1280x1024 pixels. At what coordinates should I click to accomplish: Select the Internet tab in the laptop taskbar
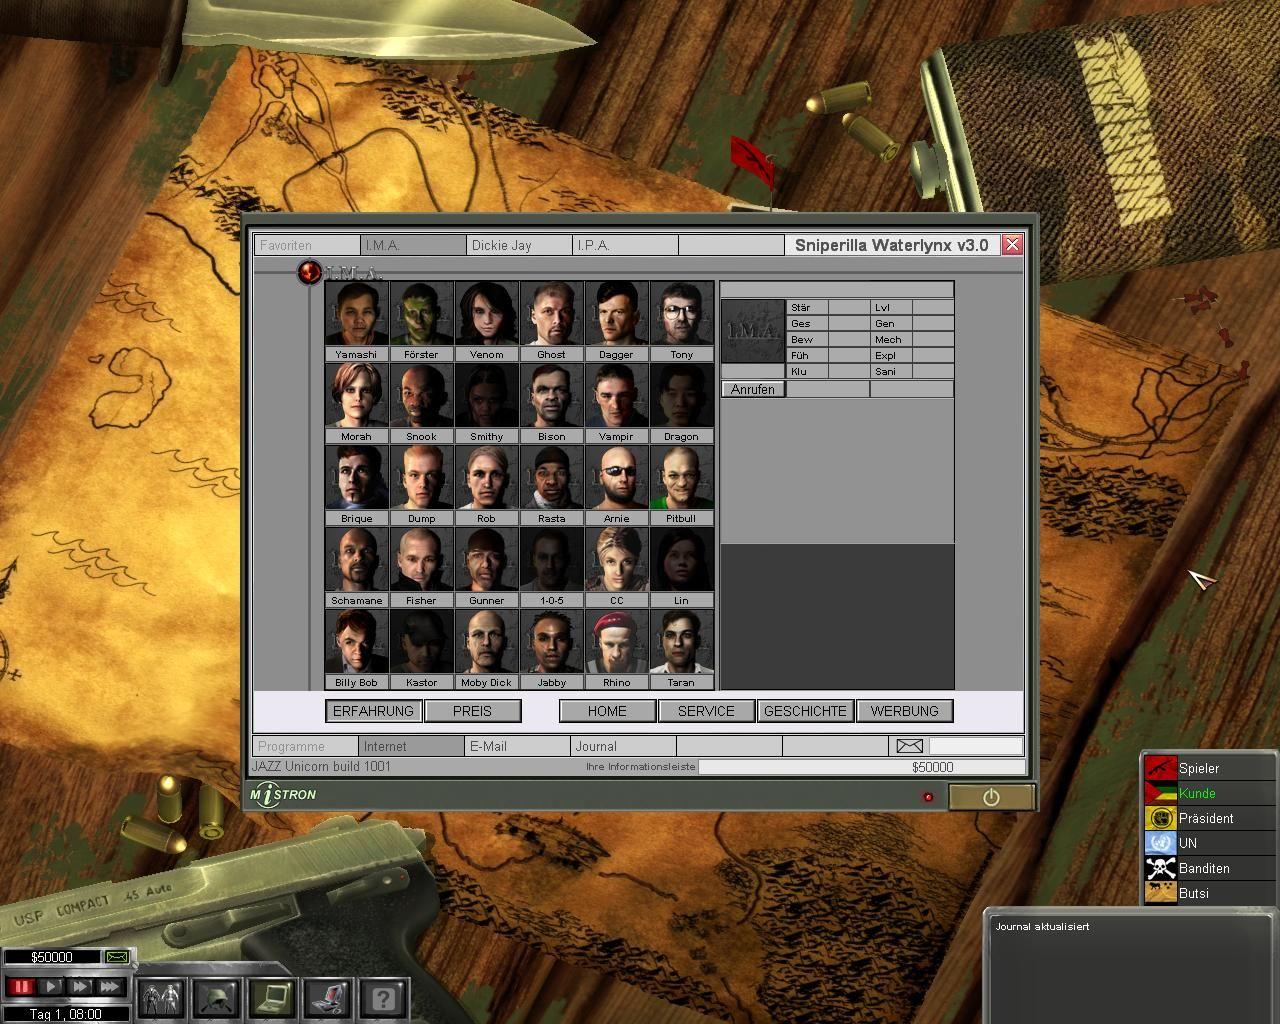pyautogui.click(x=411, y=746)
